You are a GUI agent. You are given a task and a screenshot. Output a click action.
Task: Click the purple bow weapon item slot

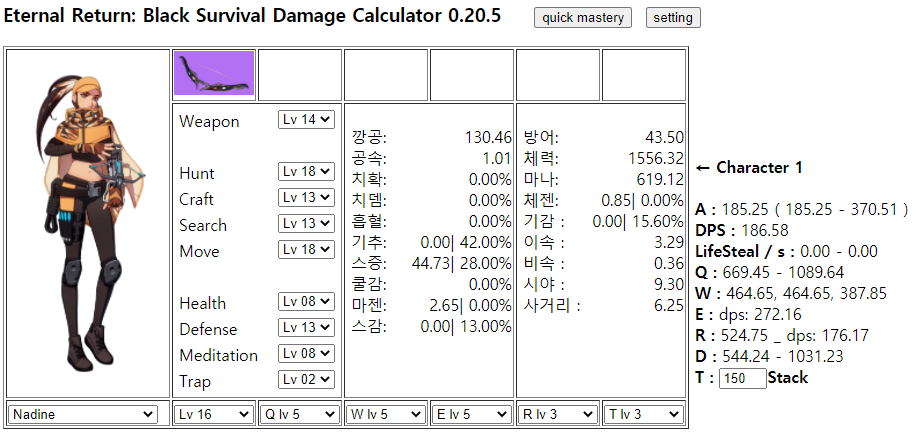pyautogui.click(x=214, y=73)
